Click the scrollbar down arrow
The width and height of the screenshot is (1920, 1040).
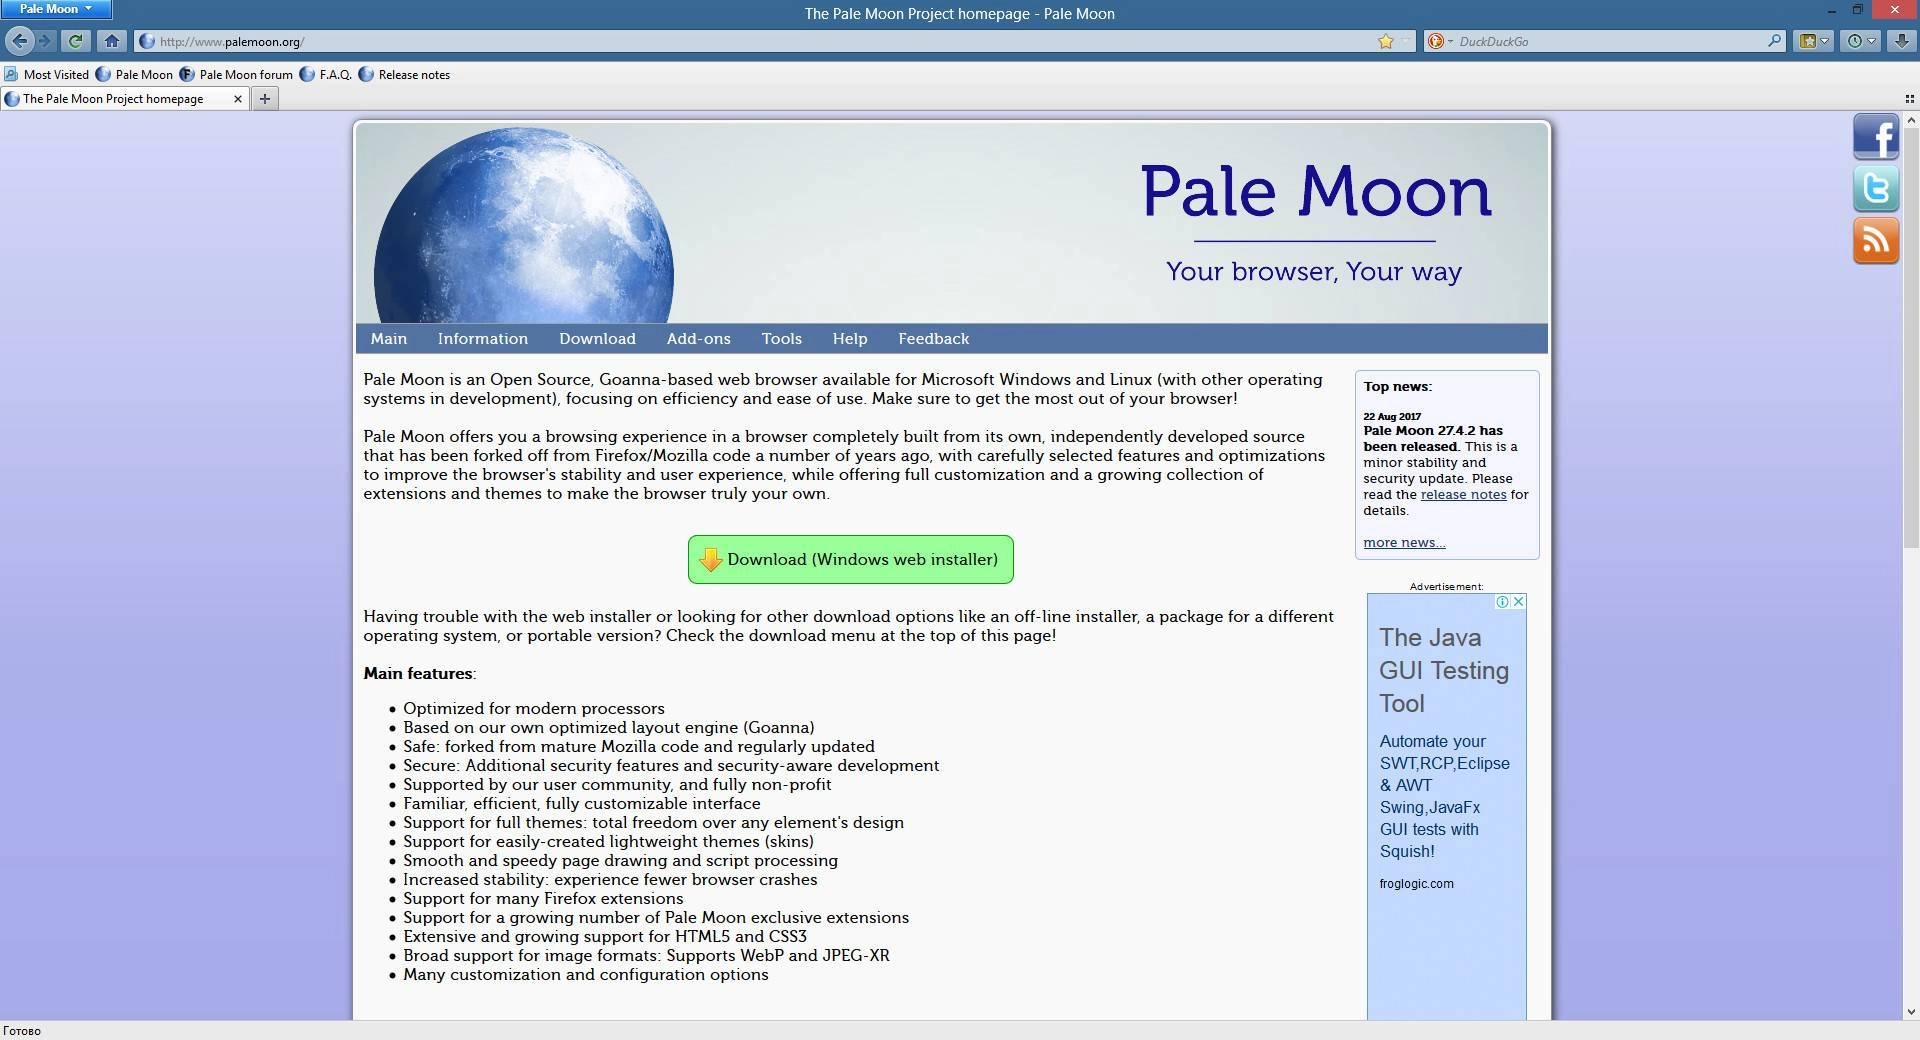click(1910, 1012)
